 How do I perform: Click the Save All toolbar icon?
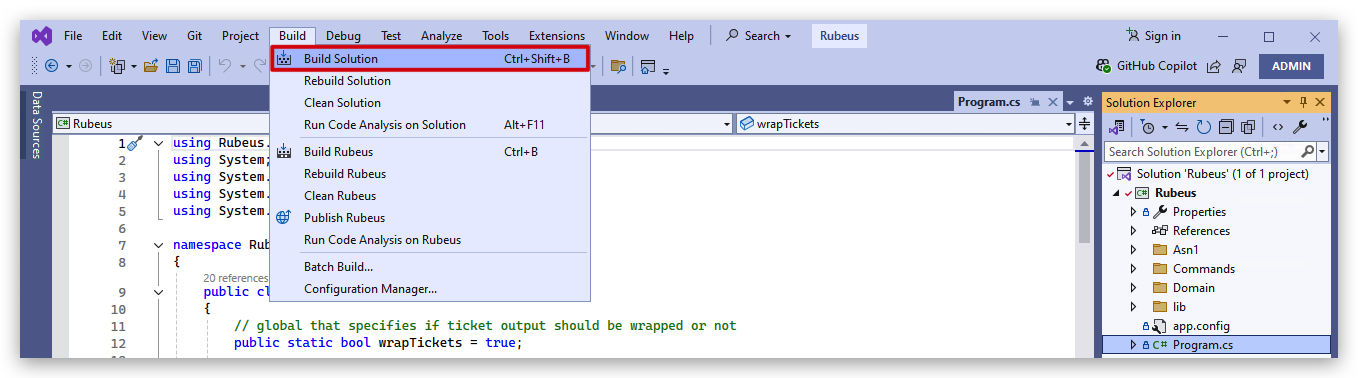194,66
